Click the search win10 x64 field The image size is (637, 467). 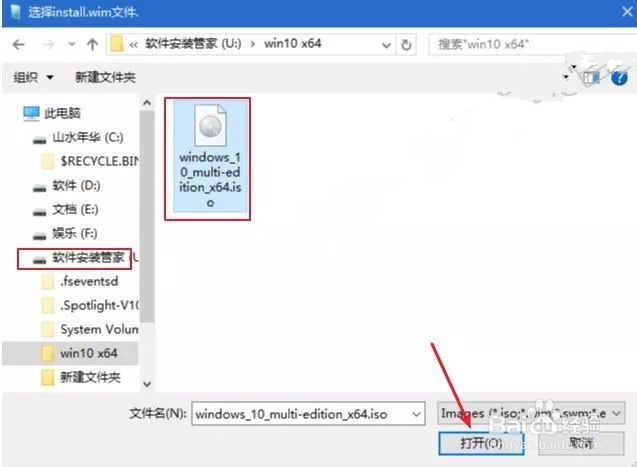point(532,44)
